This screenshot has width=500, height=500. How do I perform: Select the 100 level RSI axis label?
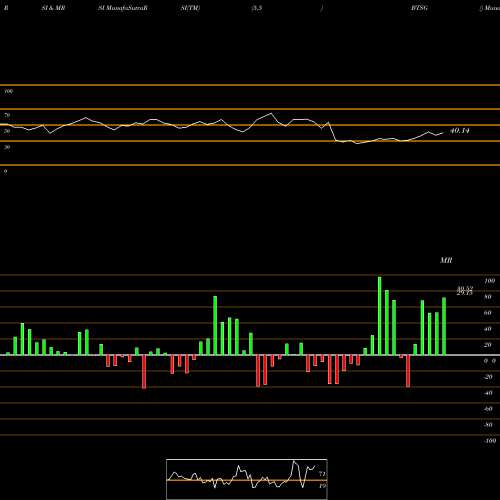point(9,91)
